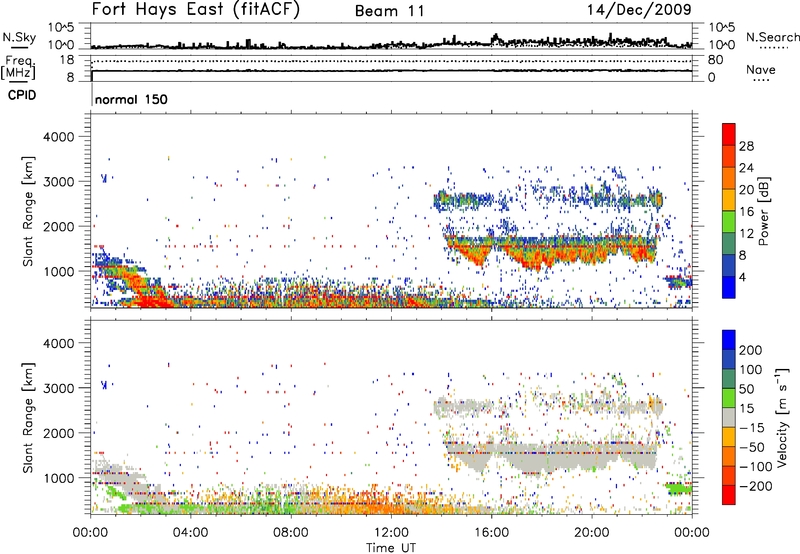Click the velocity colorbar tick "-200"
The width and height of the screenshot is (800, 554).
coord(756,486)
